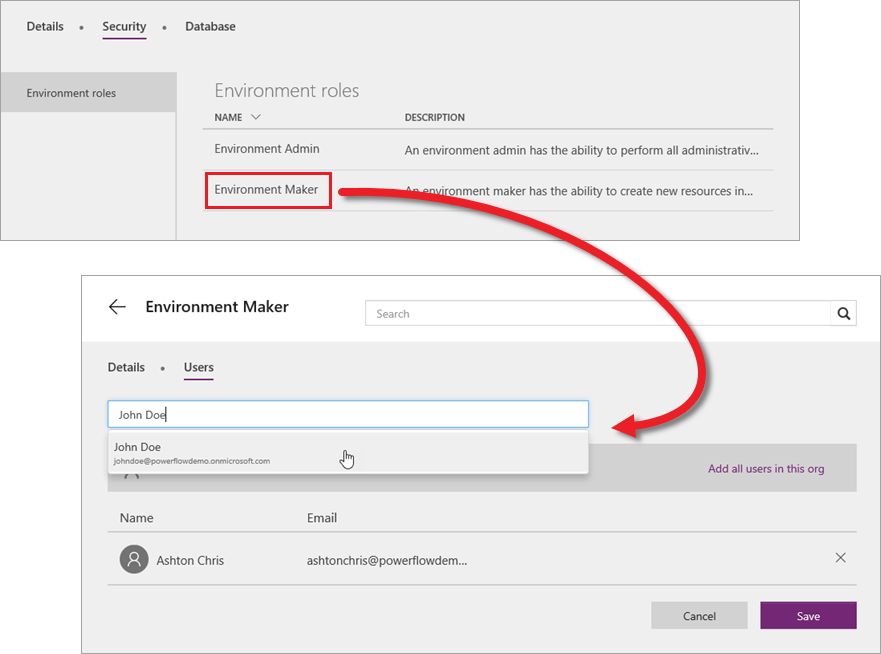Switch to the Details tab

point(126,367)
